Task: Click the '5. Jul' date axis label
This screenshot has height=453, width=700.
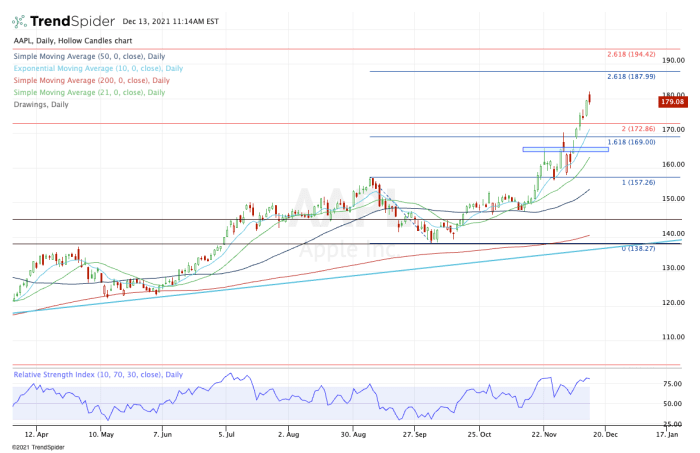Action: click(x=227, y=434)
